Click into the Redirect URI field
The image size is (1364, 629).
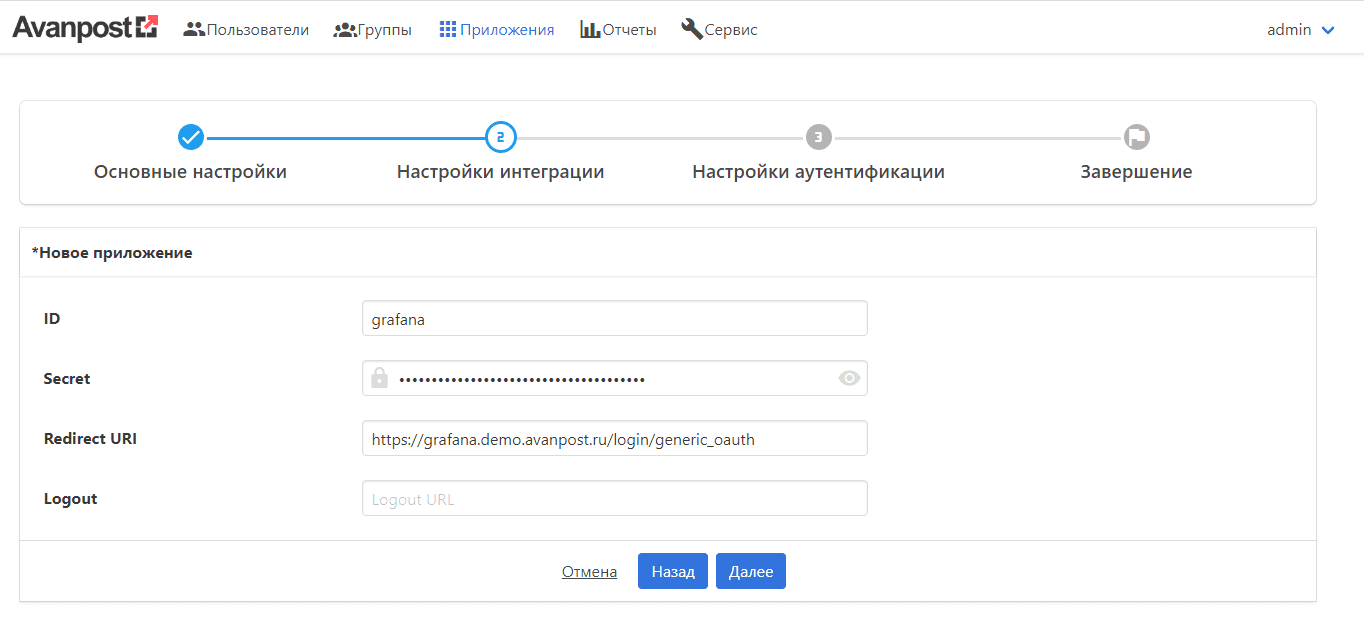(x=614, y=438)
